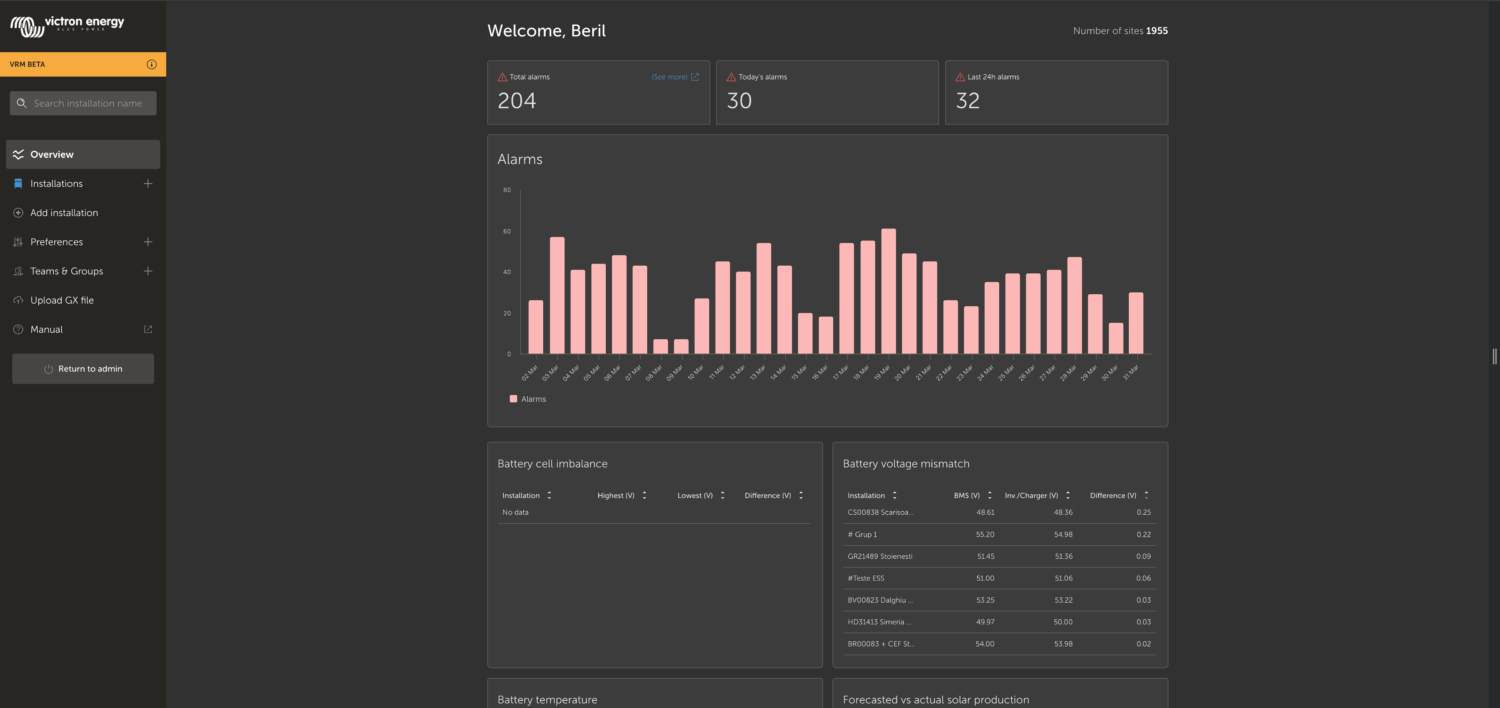
Task: Click the Search installation name field
Action: pos(83,103)
